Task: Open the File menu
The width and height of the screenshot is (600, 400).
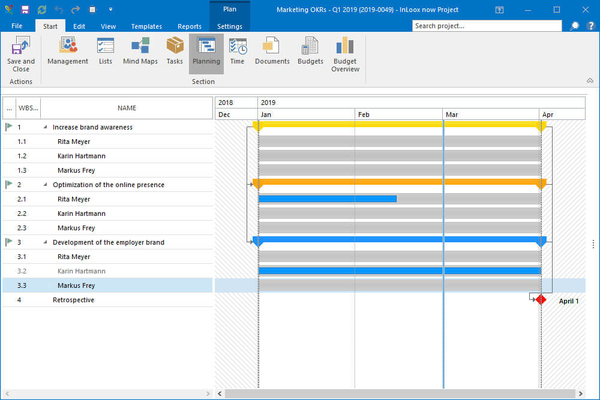Action: (x=17, y=26)
